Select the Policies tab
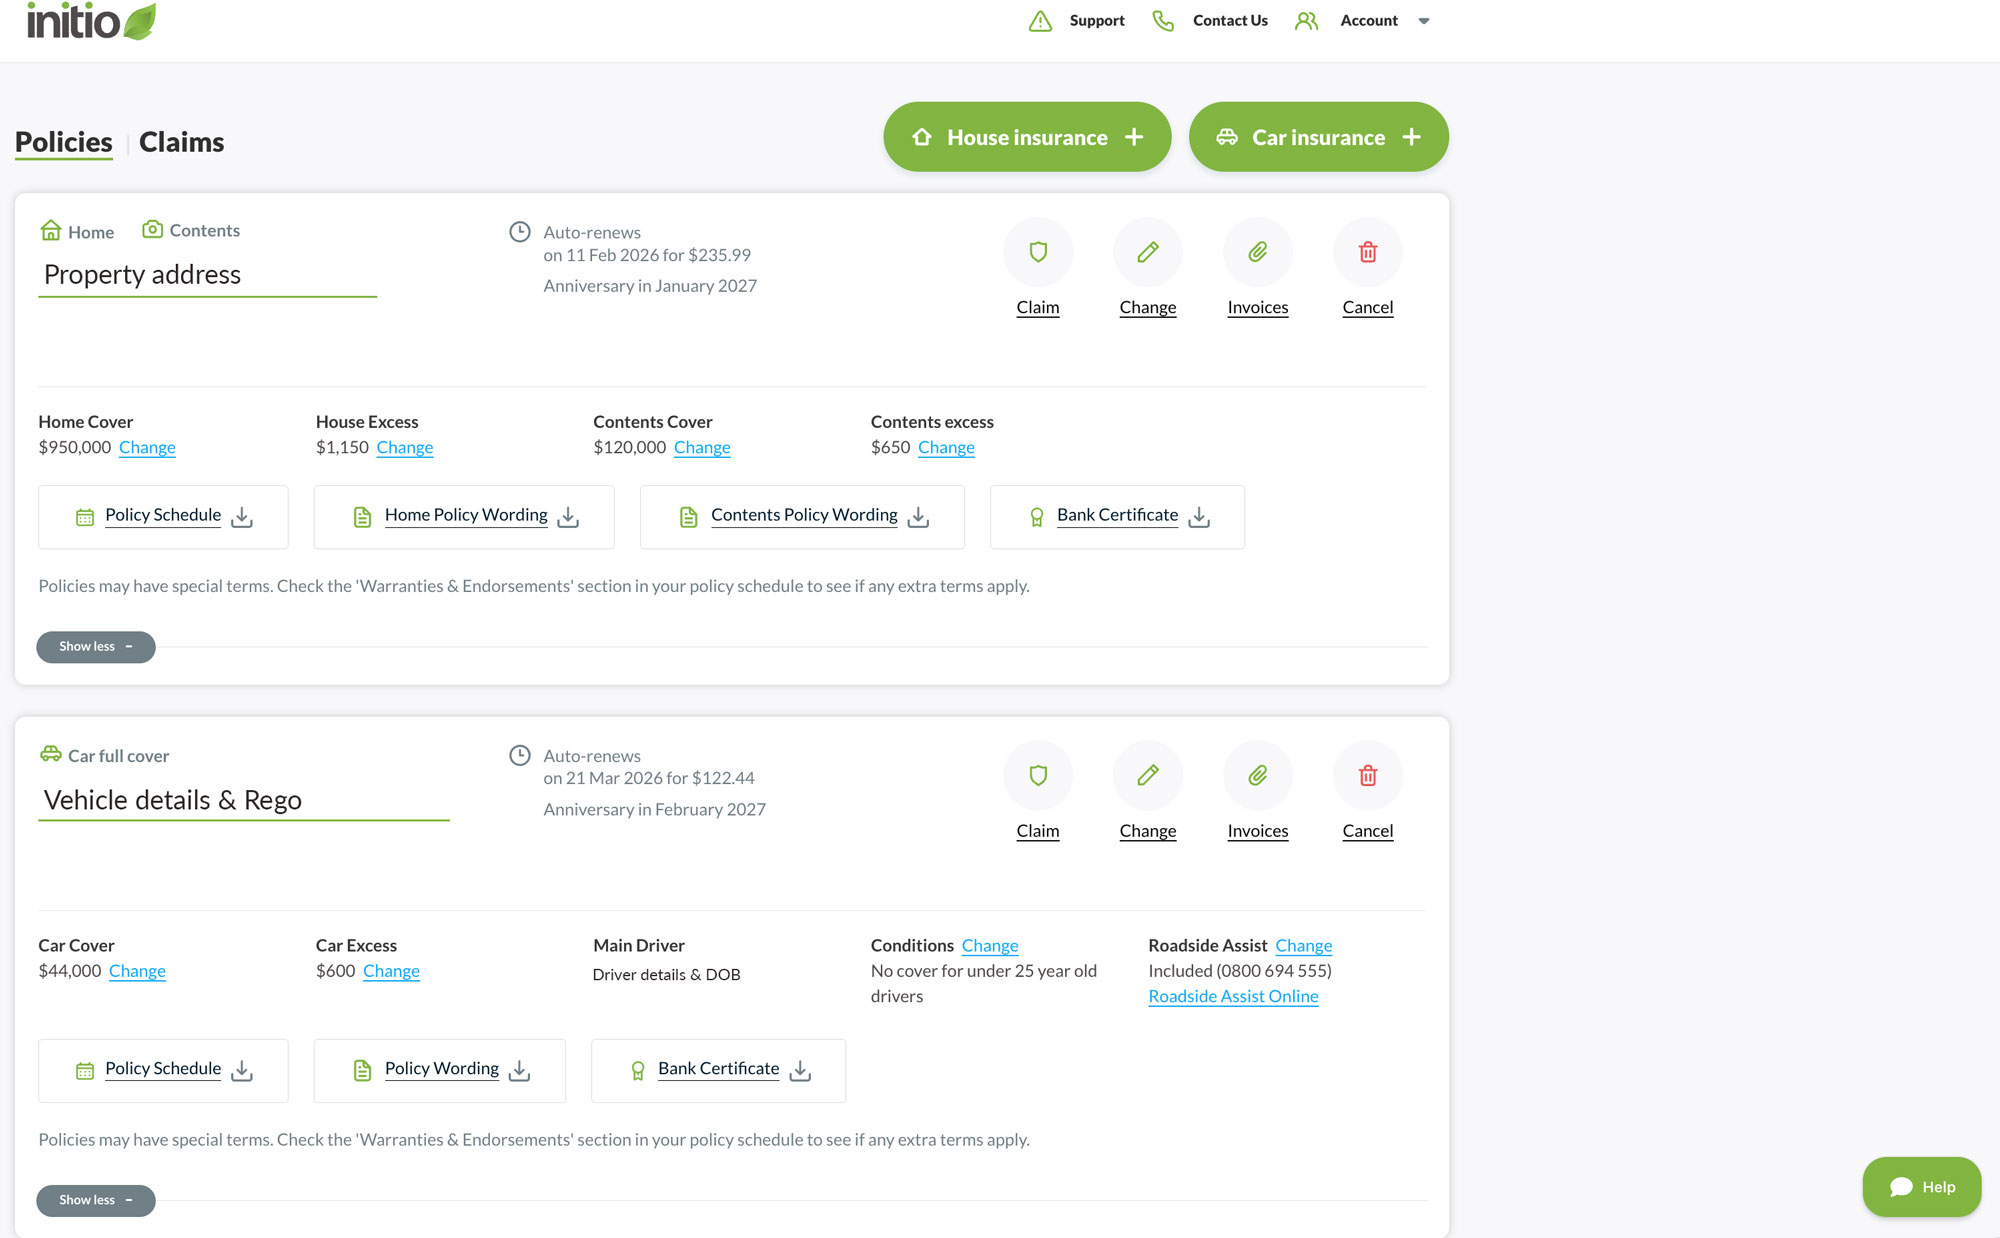The height and width of the screenshot is (1238, 2000). 63,141
